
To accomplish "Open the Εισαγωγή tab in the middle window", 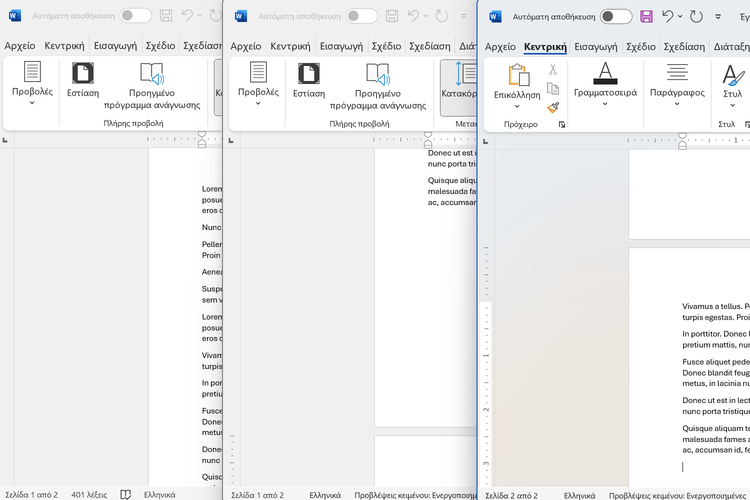I will coord(341,46).
